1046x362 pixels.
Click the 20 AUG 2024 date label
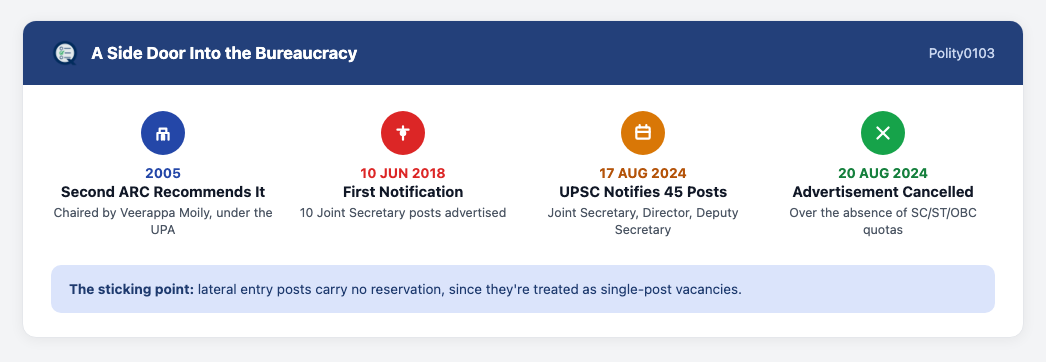883,173
